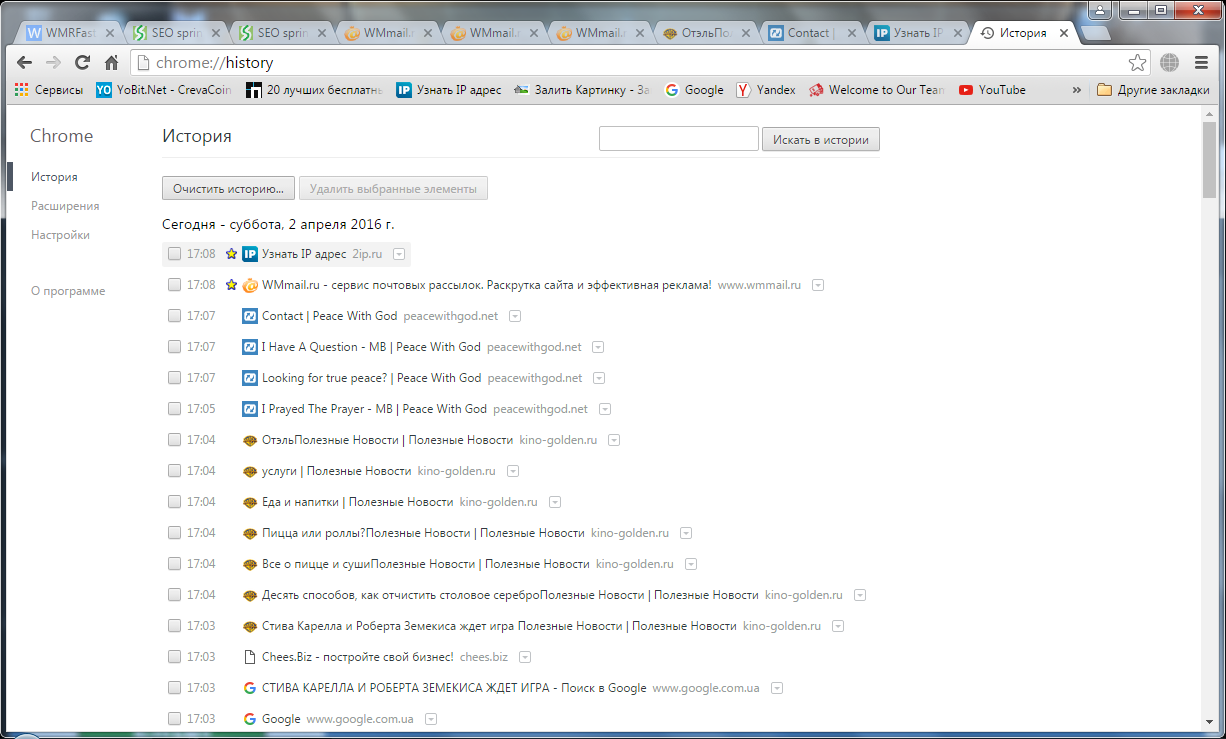Close the История tab
The height and width of the screenshot is (739, 1226).
[x=1064, y=33]
